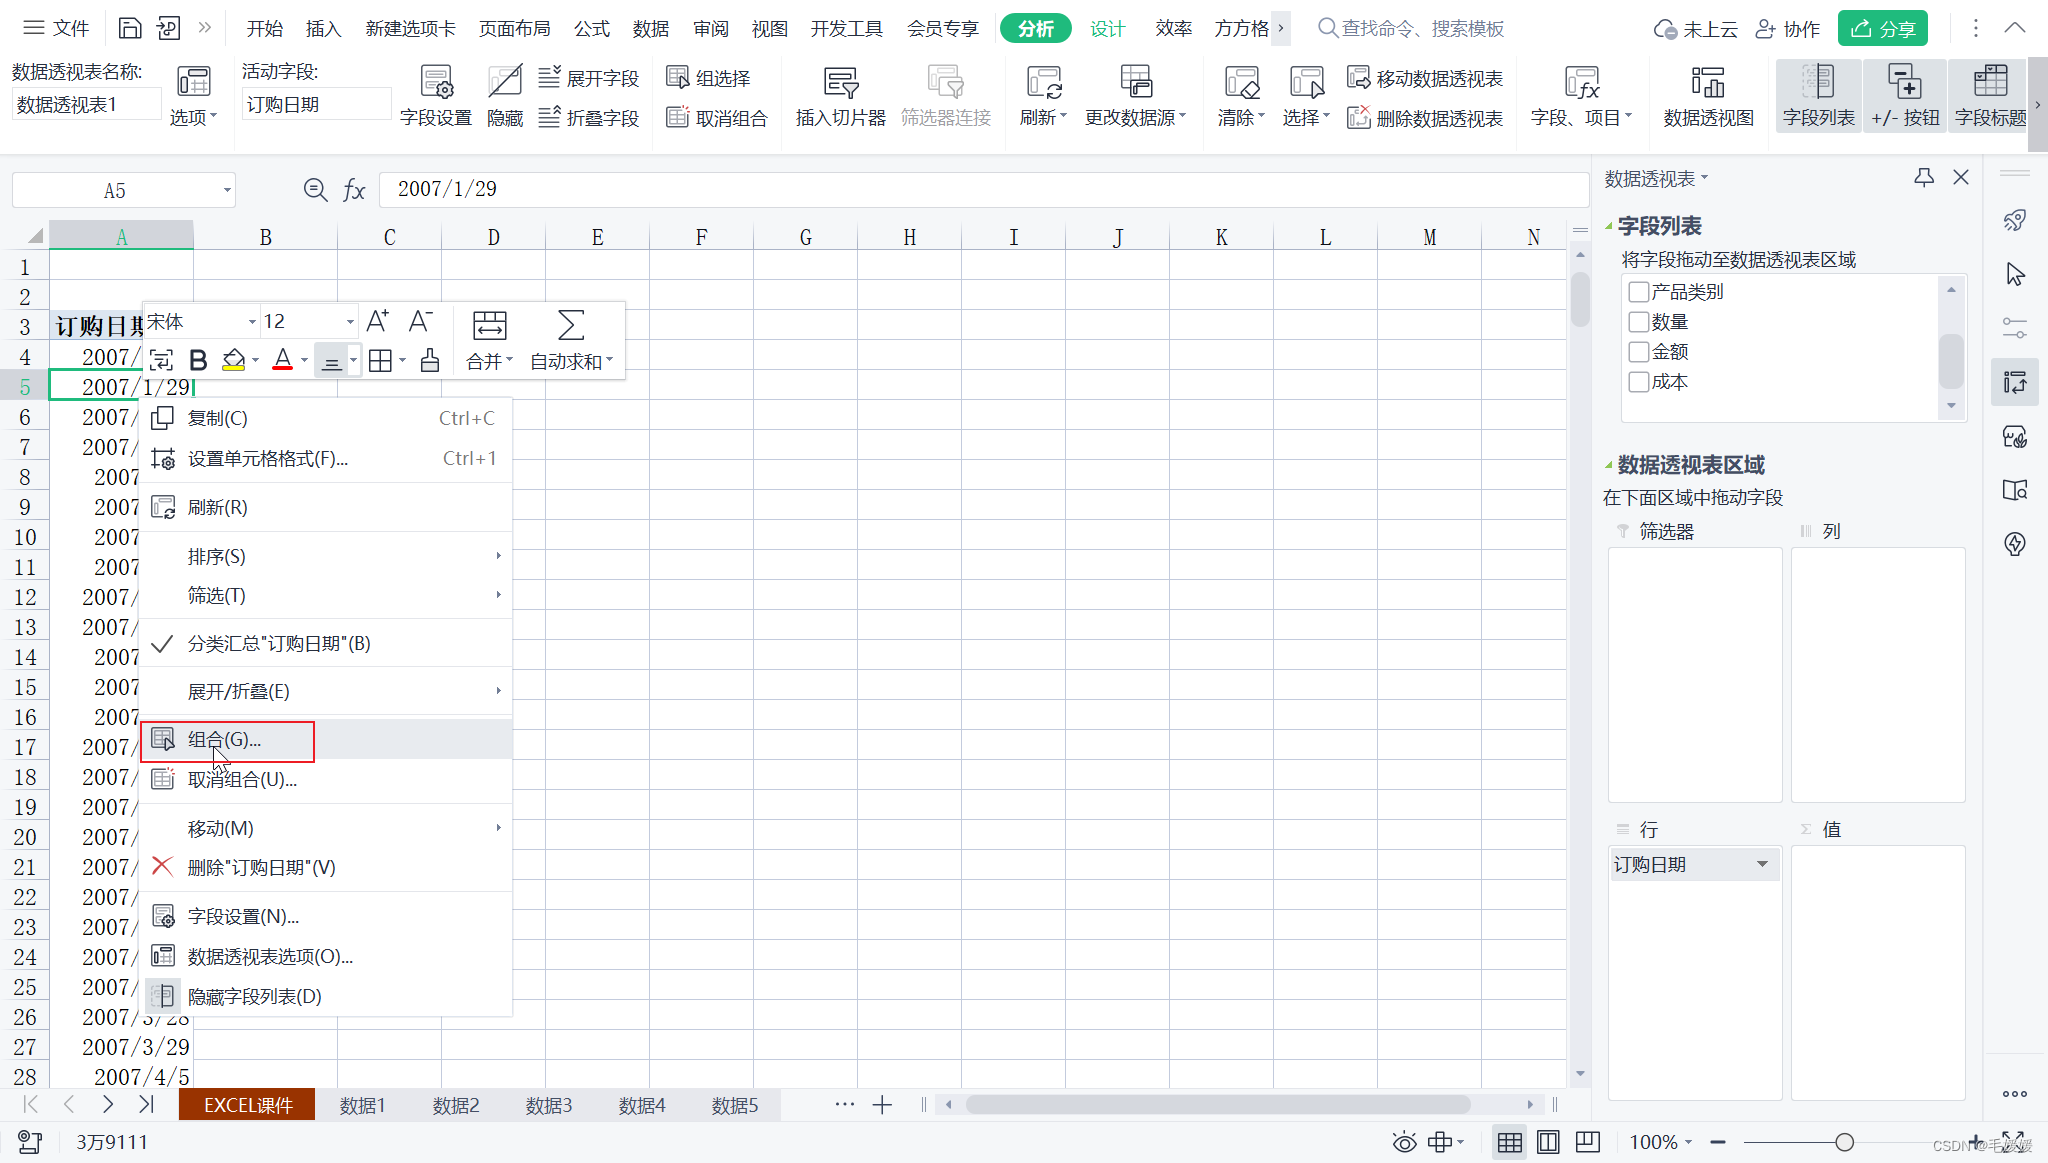Enable the 金额 field checkbox
This screenshot has width=2048, height=1163.
1638,352
